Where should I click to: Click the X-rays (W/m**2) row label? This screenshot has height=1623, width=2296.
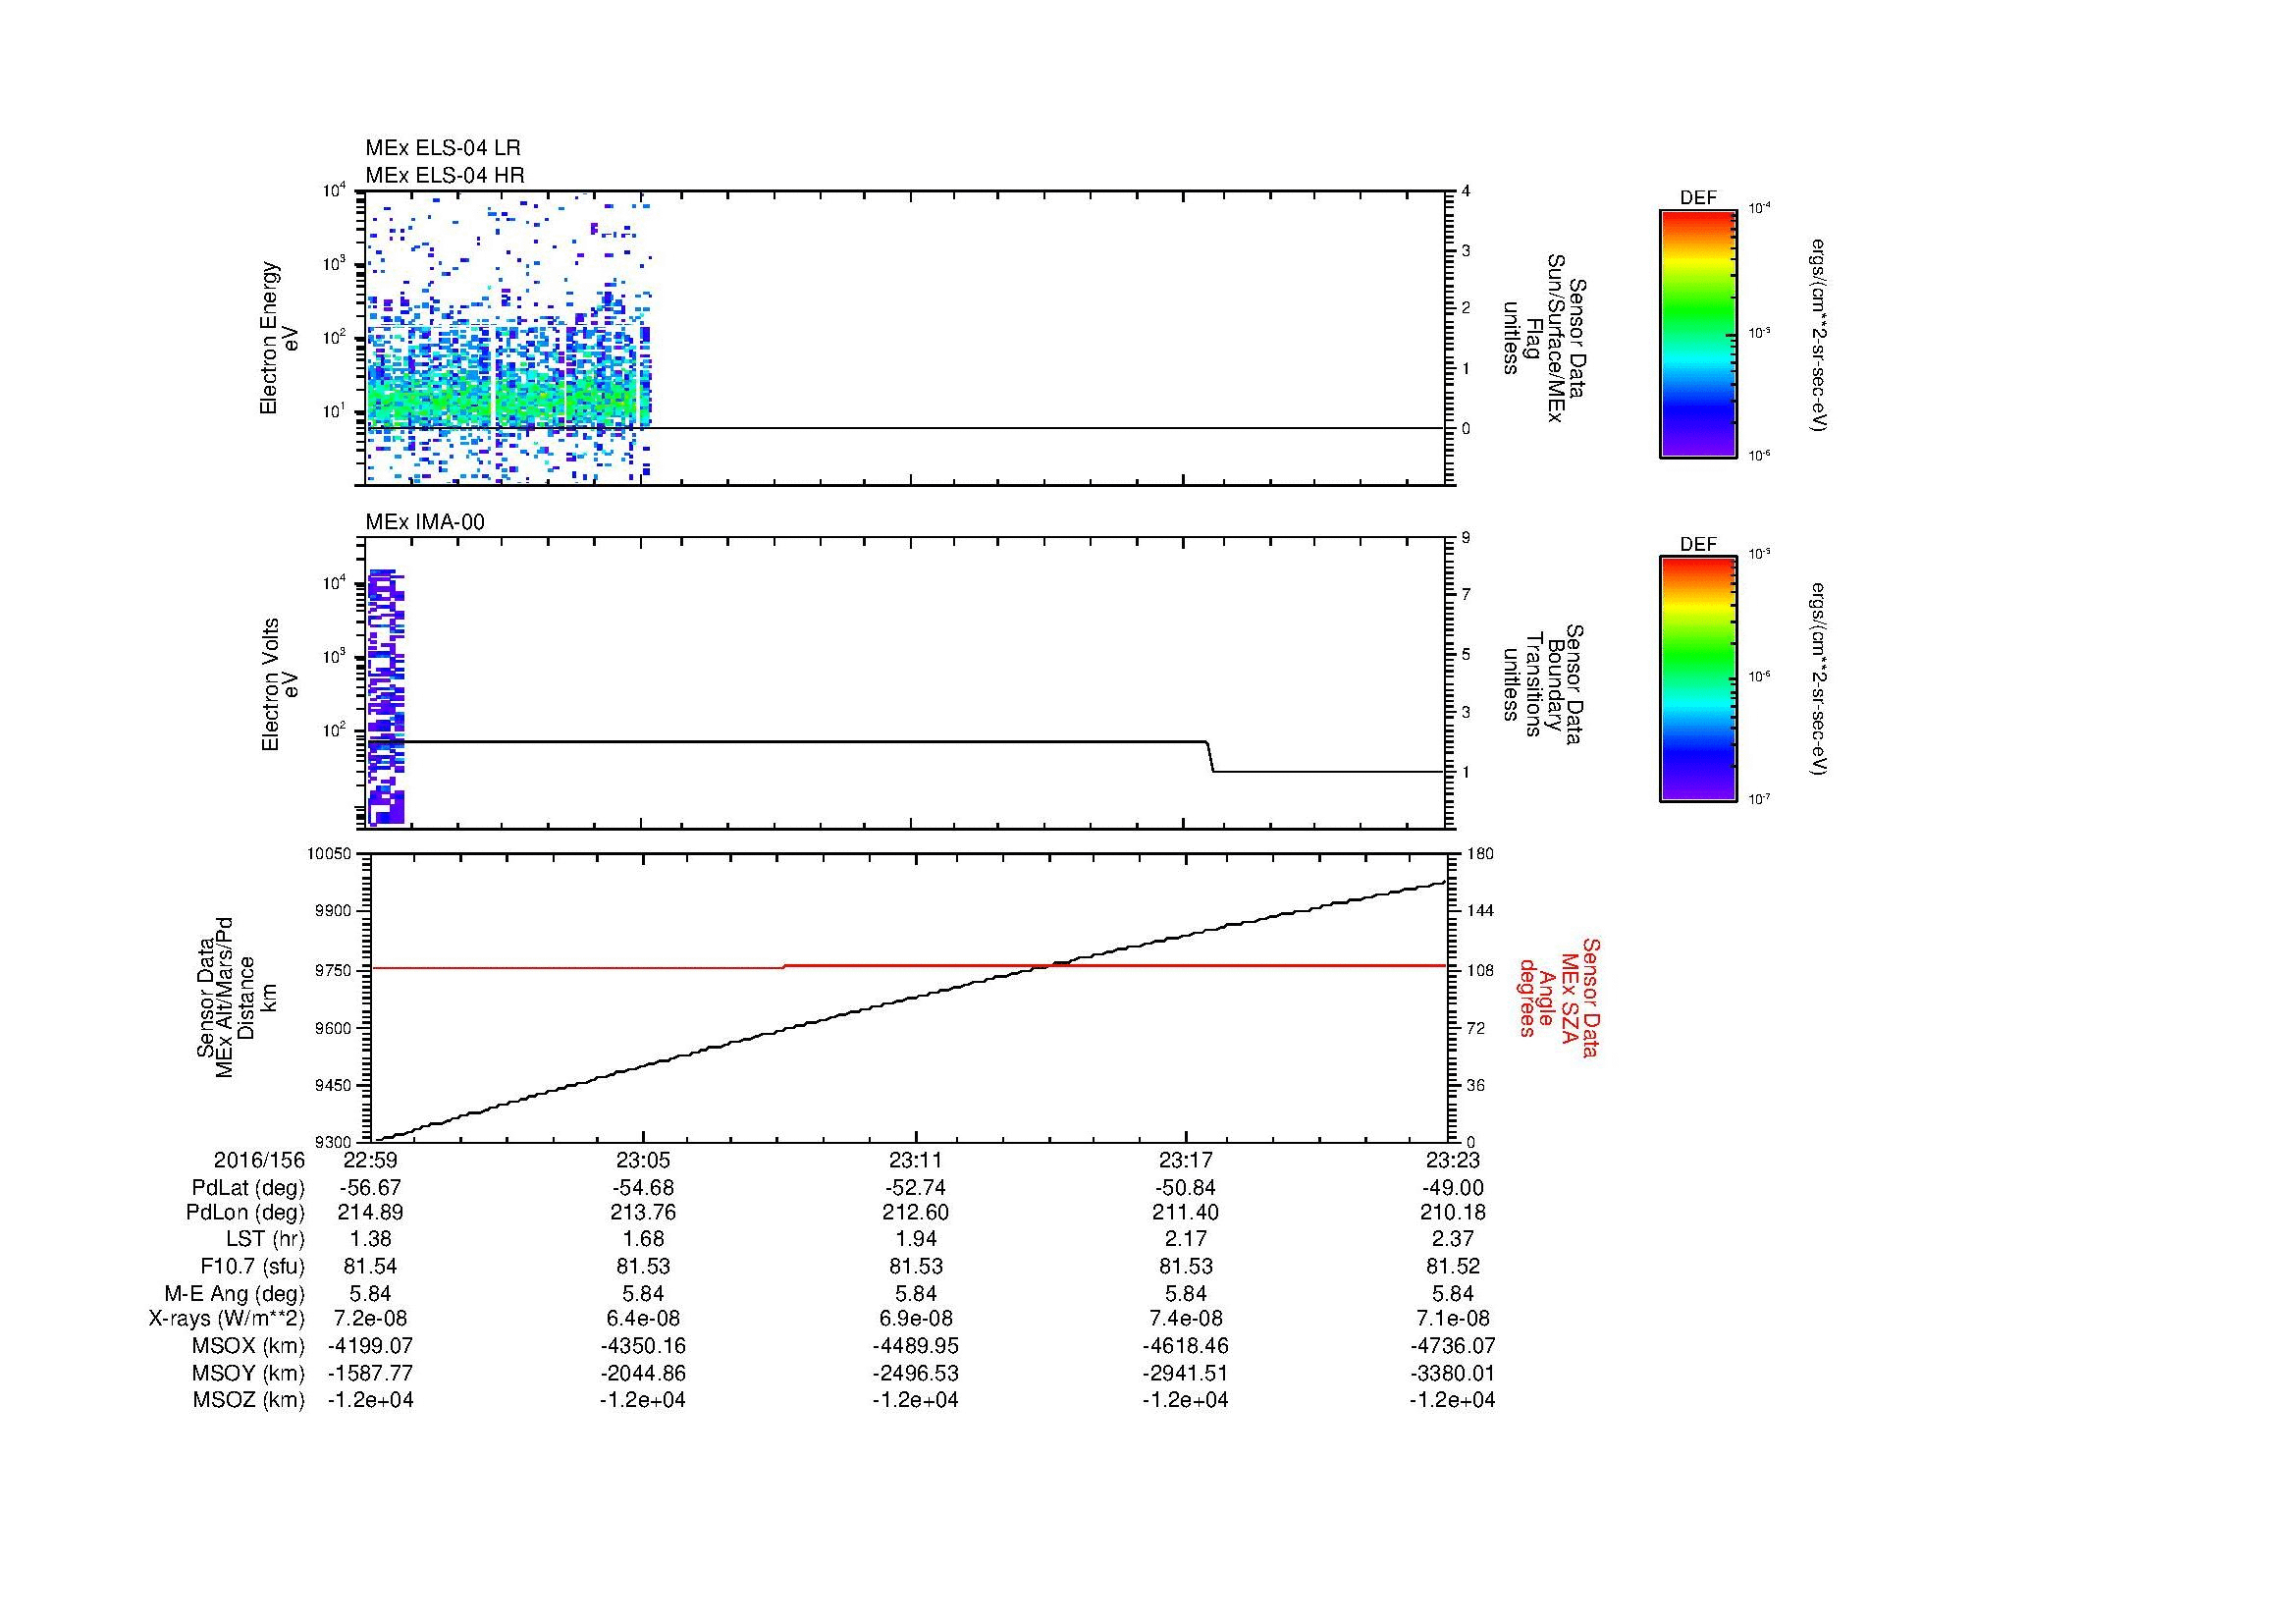pyautogui.click(x=227, y=1320)
